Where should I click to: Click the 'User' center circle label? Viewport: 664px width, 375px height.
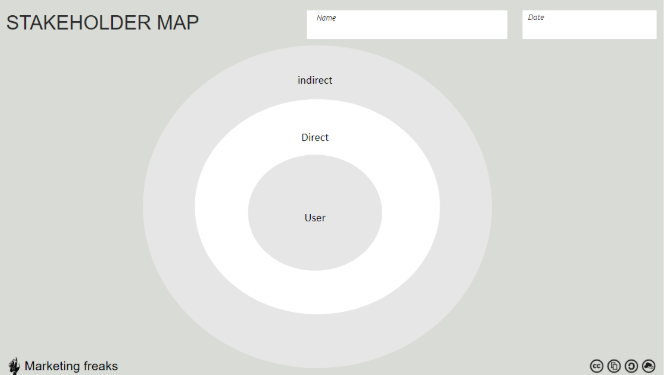coord(315,218)
